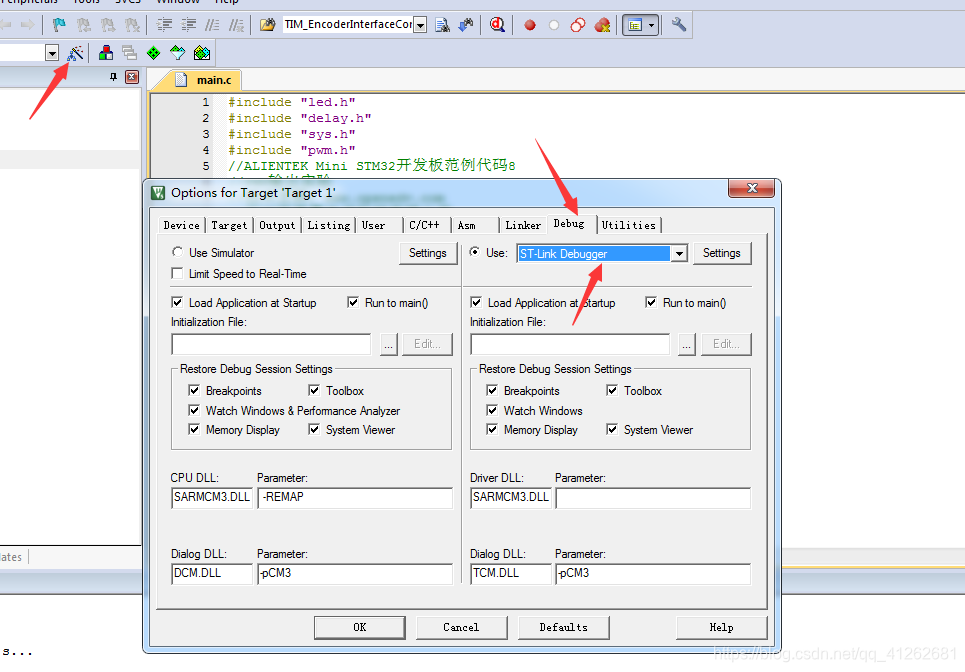Open the Pack Installer icon

(202, 53)
